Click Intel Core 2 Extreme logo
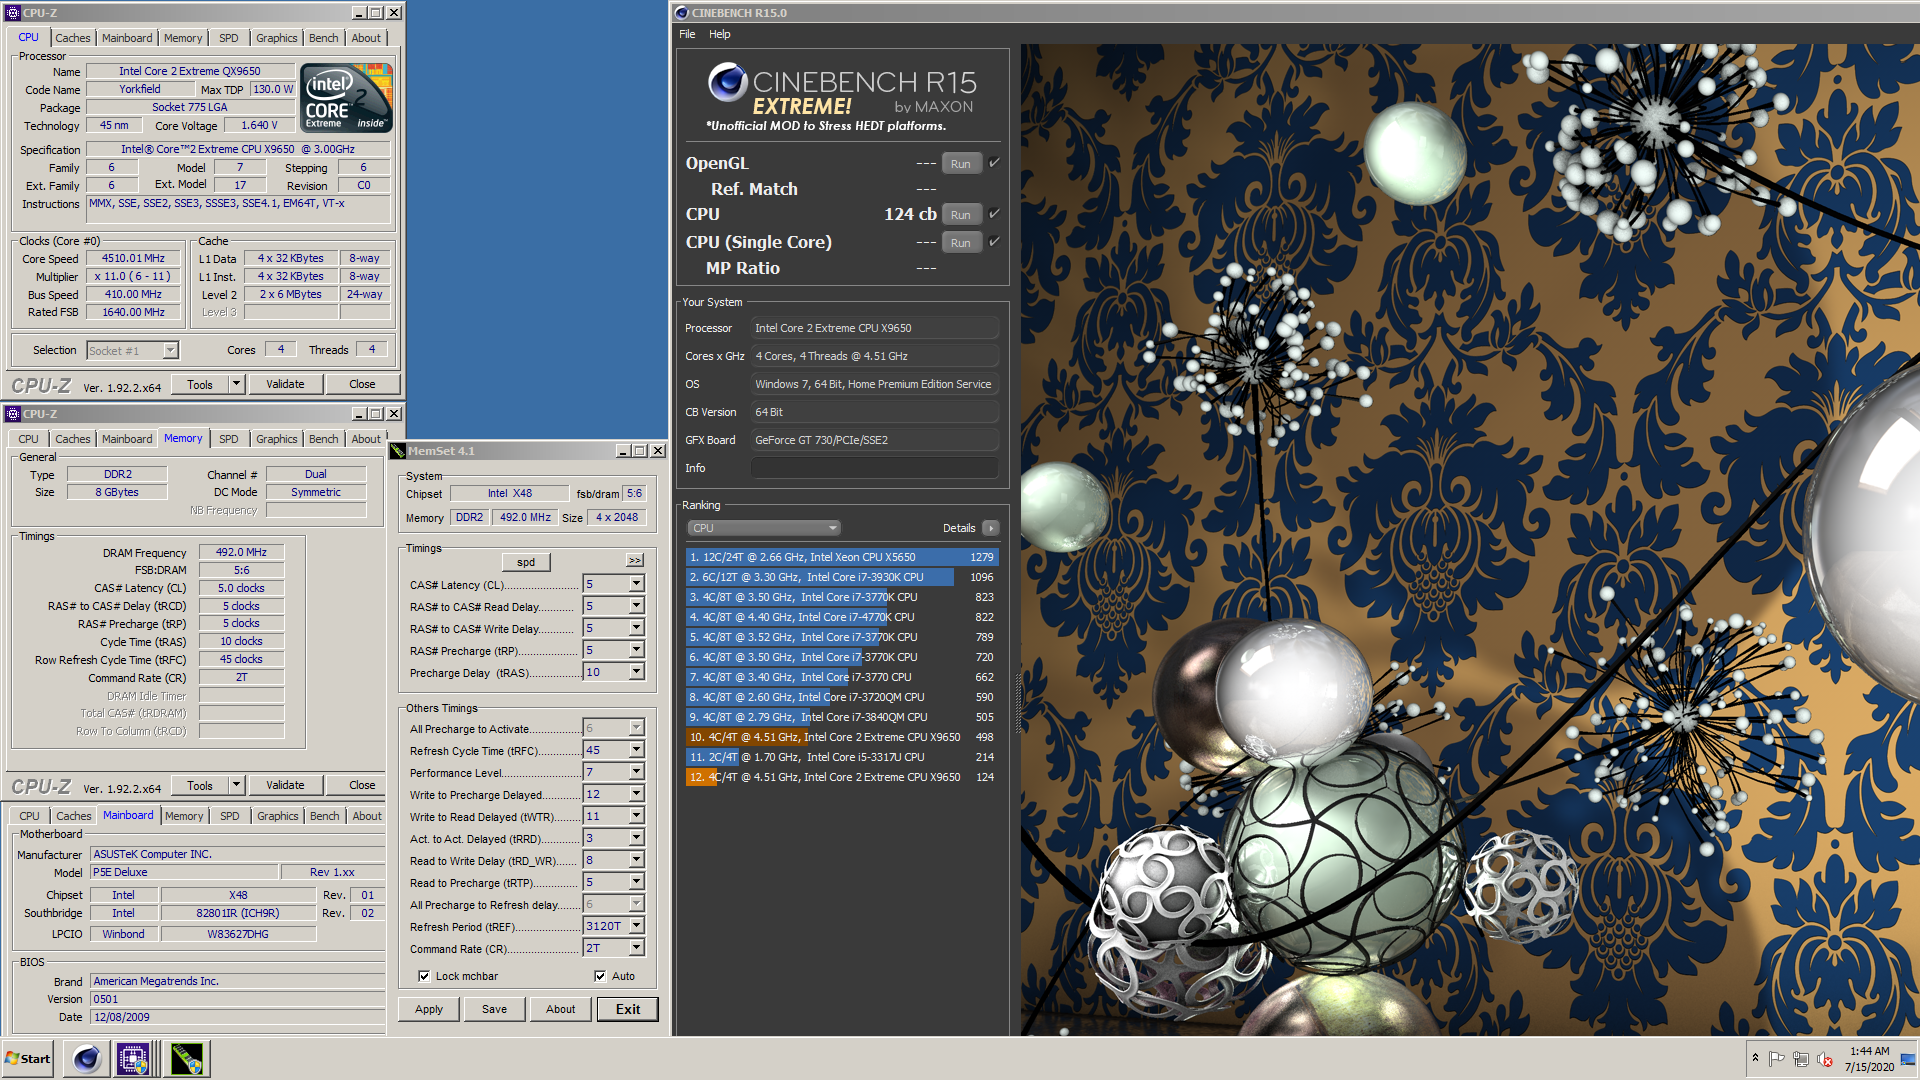The height and width of the screenshot is (1080, 1920). pyautogui.click(x=347, y=98)
